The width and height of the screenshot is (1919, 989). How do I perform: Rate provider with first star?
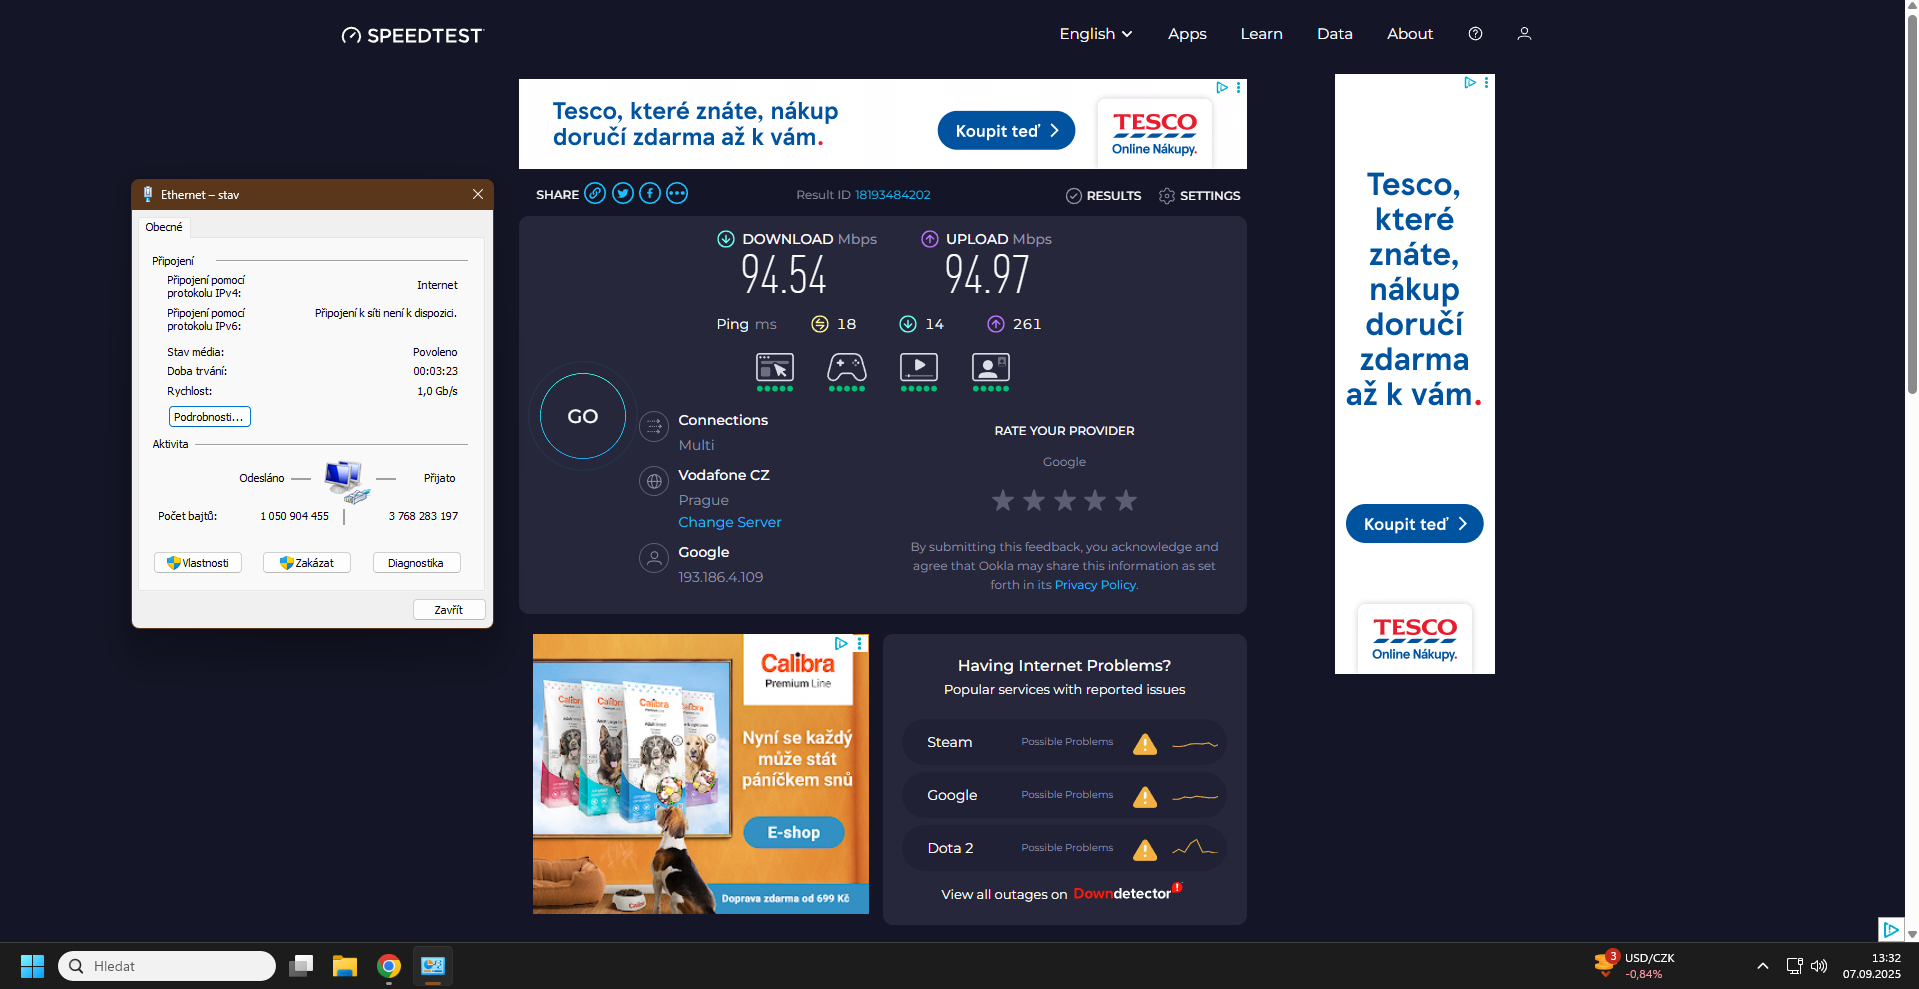pos(1003,500)
